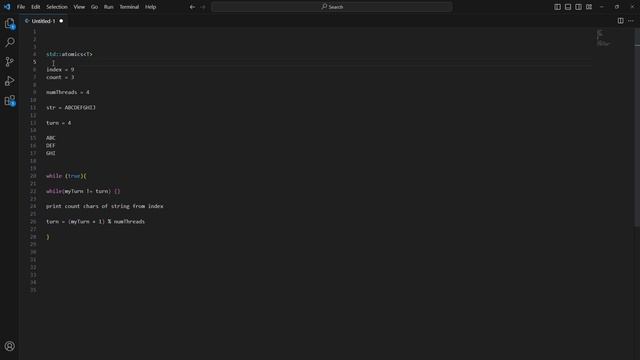Click line number 20 in gutter
640x360 pixels.
click(x=33, y=176)
